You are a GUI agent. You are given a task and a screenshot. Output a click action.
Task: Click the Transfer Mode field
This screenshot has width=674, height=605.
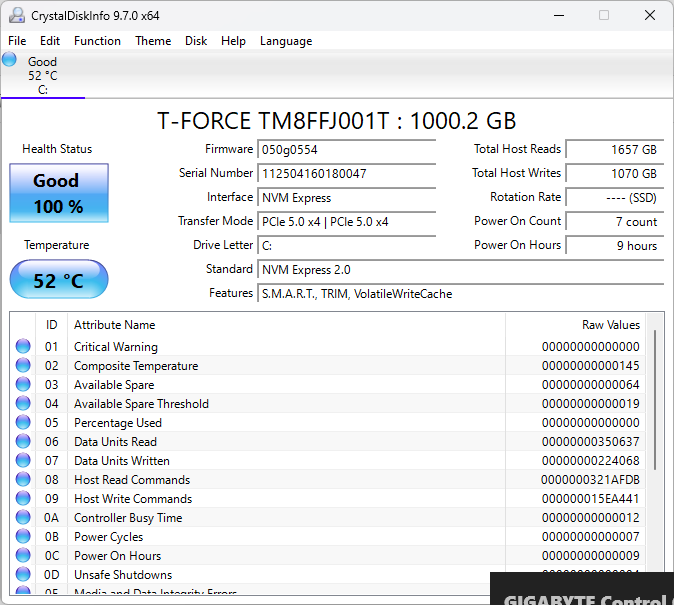(346, 222)
